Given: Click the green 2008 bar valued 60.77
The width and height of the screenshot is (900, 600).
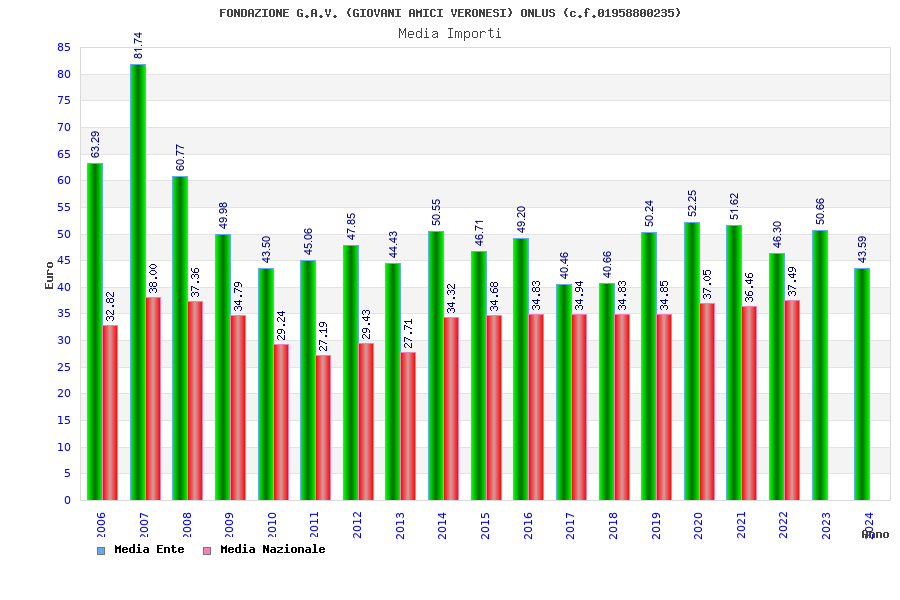Looking at the screenshot, I should (180, 338).
